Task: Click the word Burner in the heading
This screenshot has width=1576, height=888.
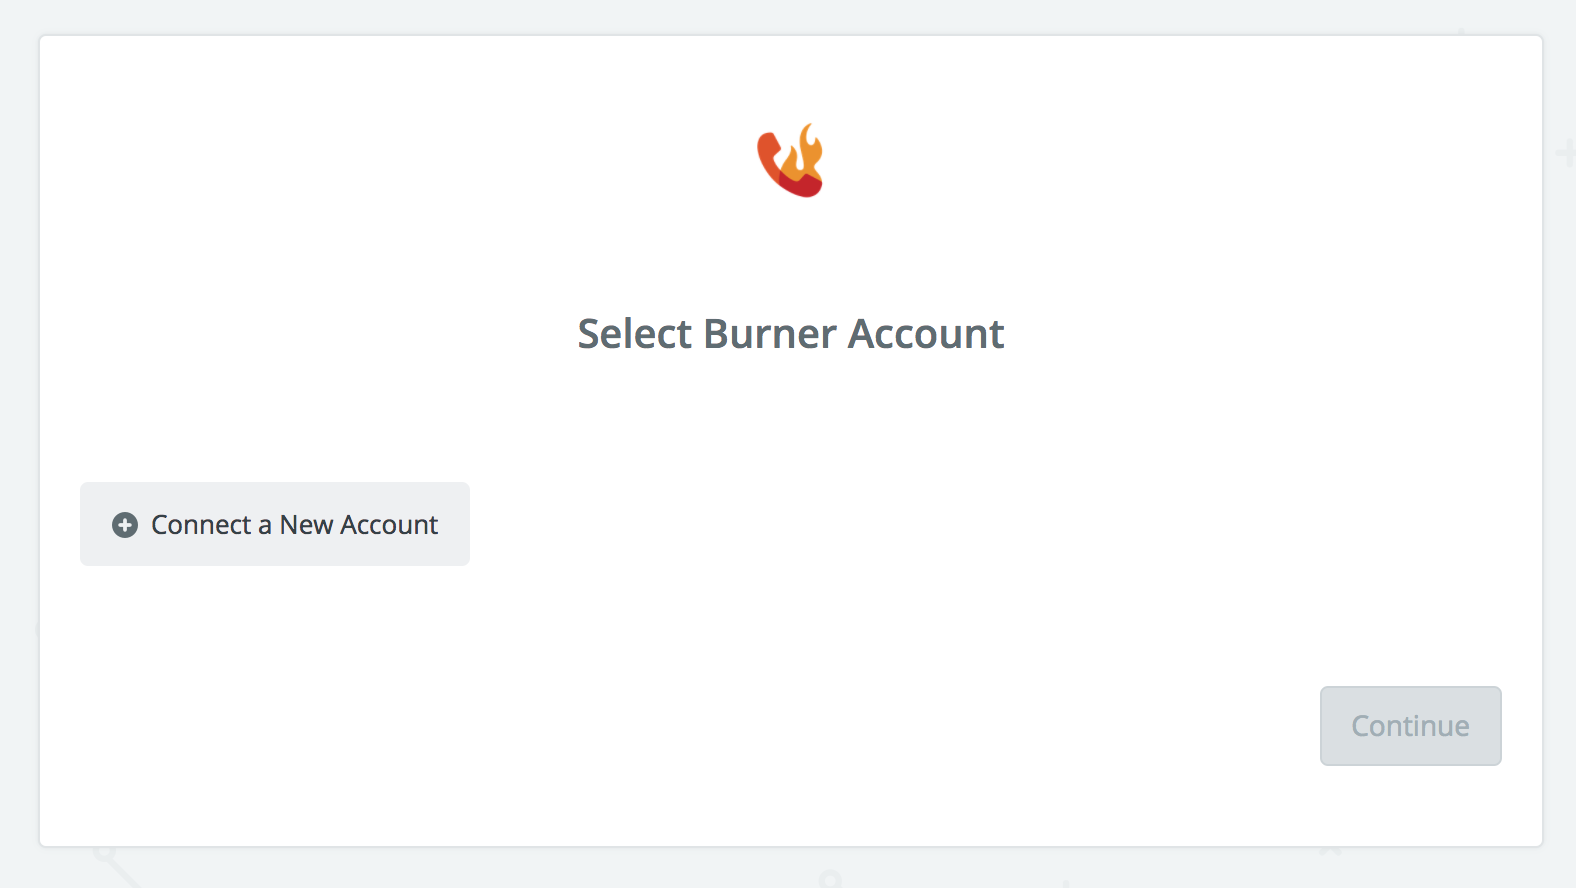Action: [770, 334]
